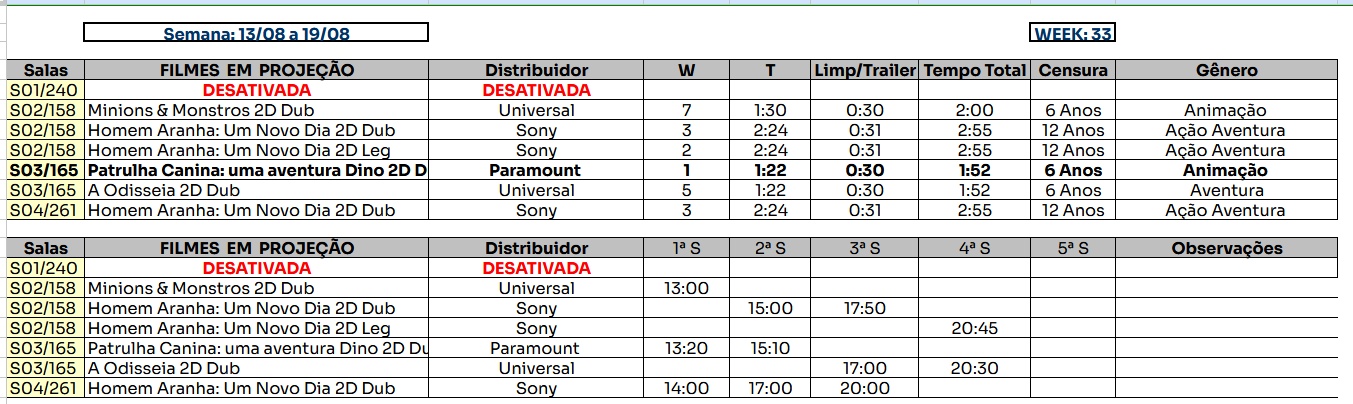Screen dimensions: 1353x404
Task: Click the 13:00 showtime cell for Minions
Action: [x=686, y=288]
